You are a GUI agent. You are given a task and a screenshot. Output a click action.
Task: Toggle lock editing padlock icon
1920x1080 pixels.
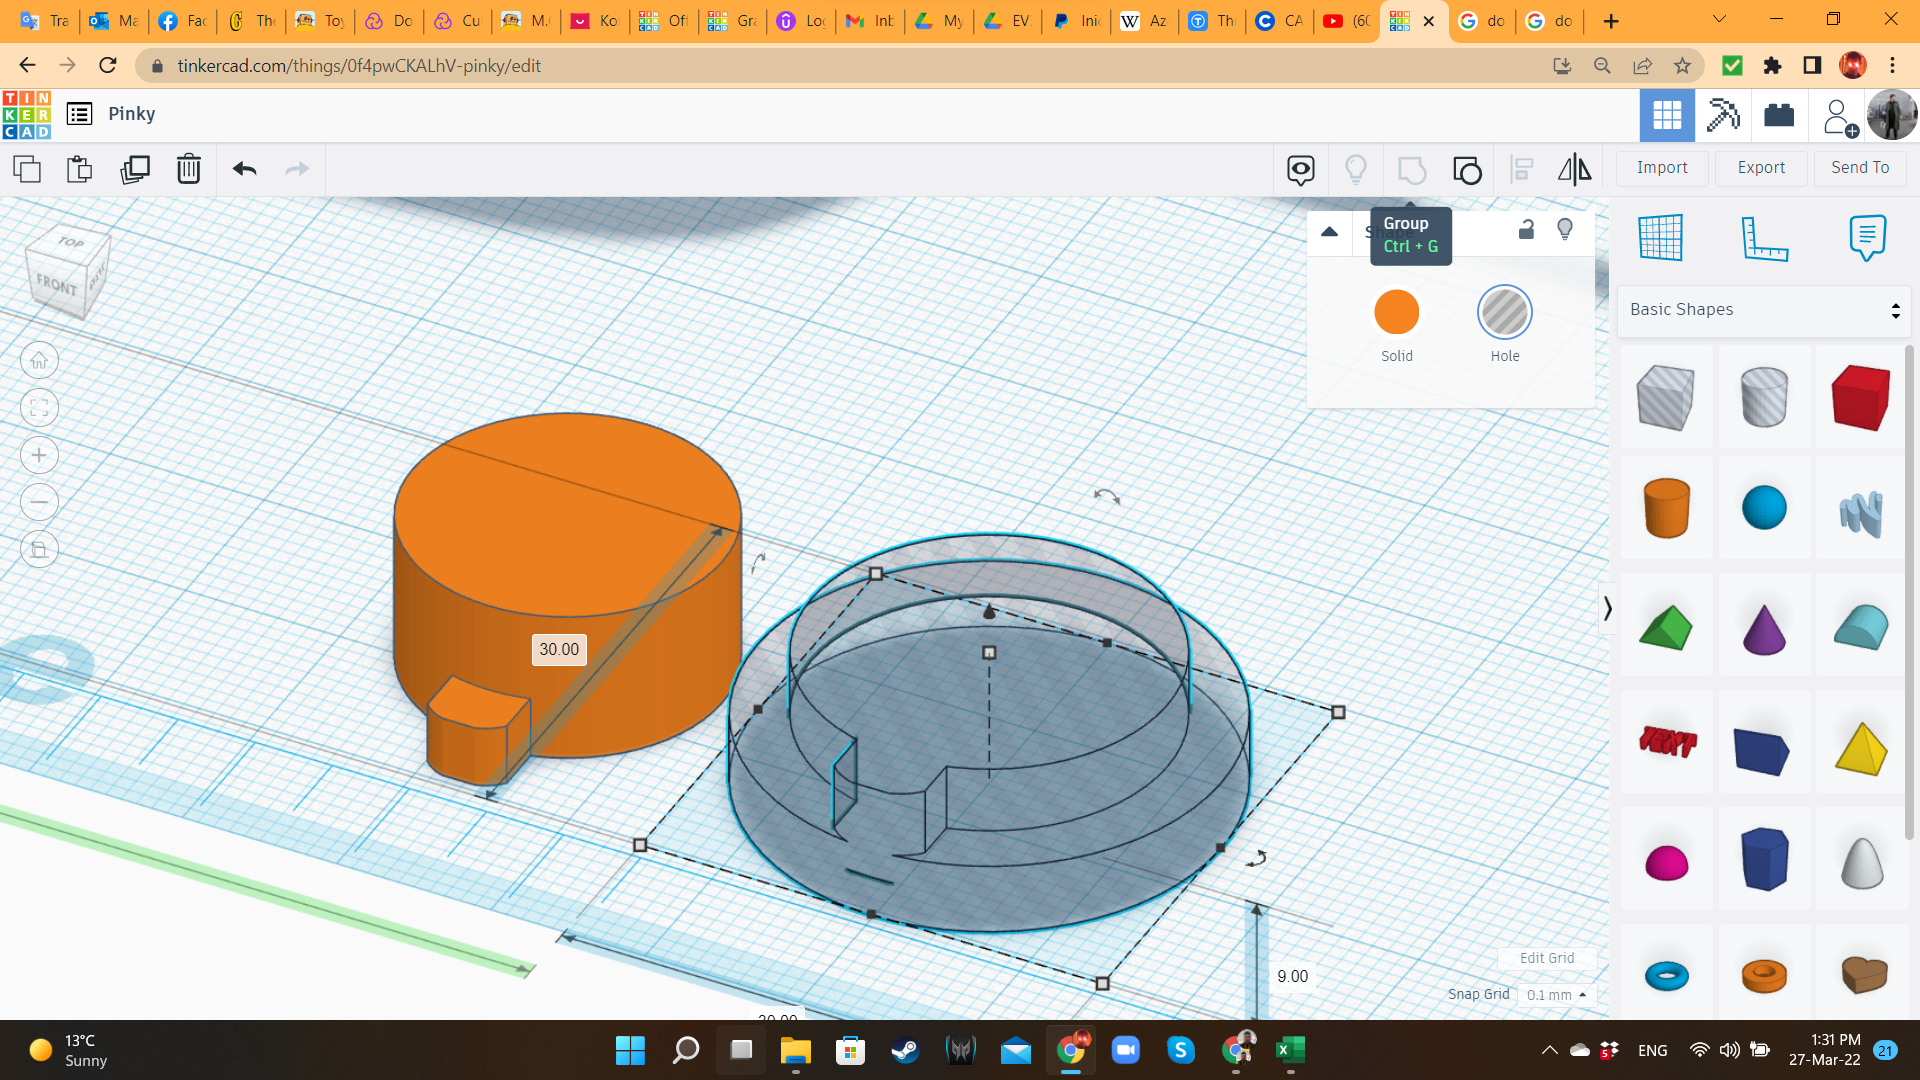click(1526, 230)
